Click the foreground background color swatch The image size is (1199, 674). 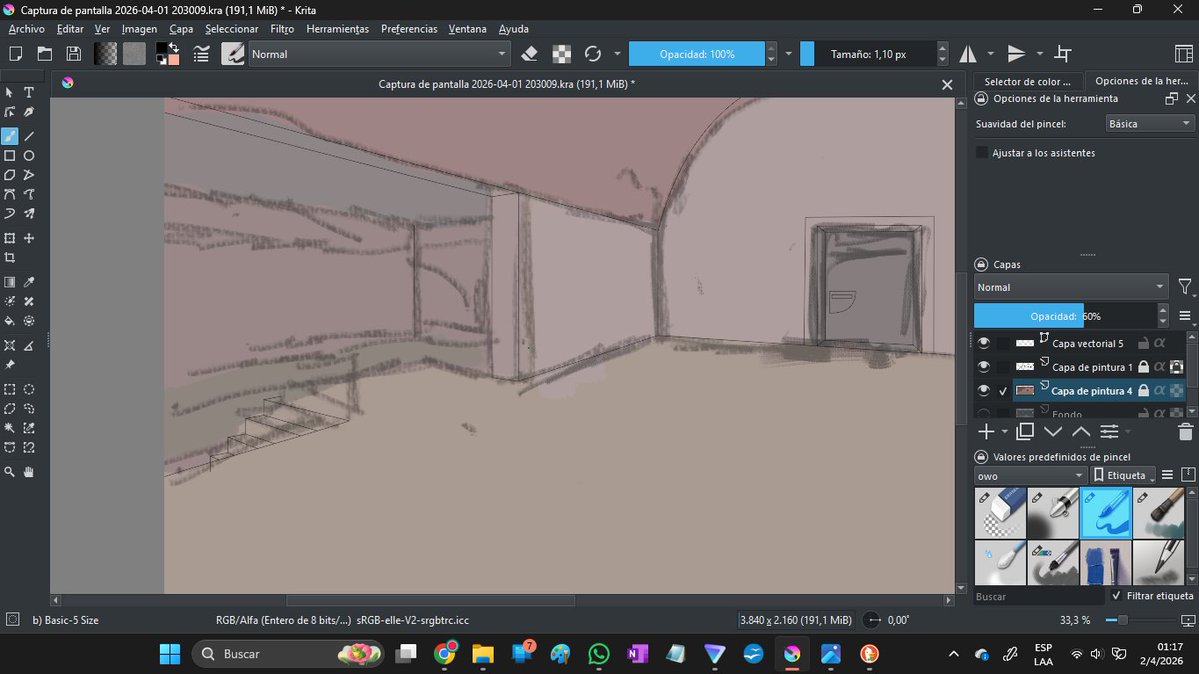(167, 54)
